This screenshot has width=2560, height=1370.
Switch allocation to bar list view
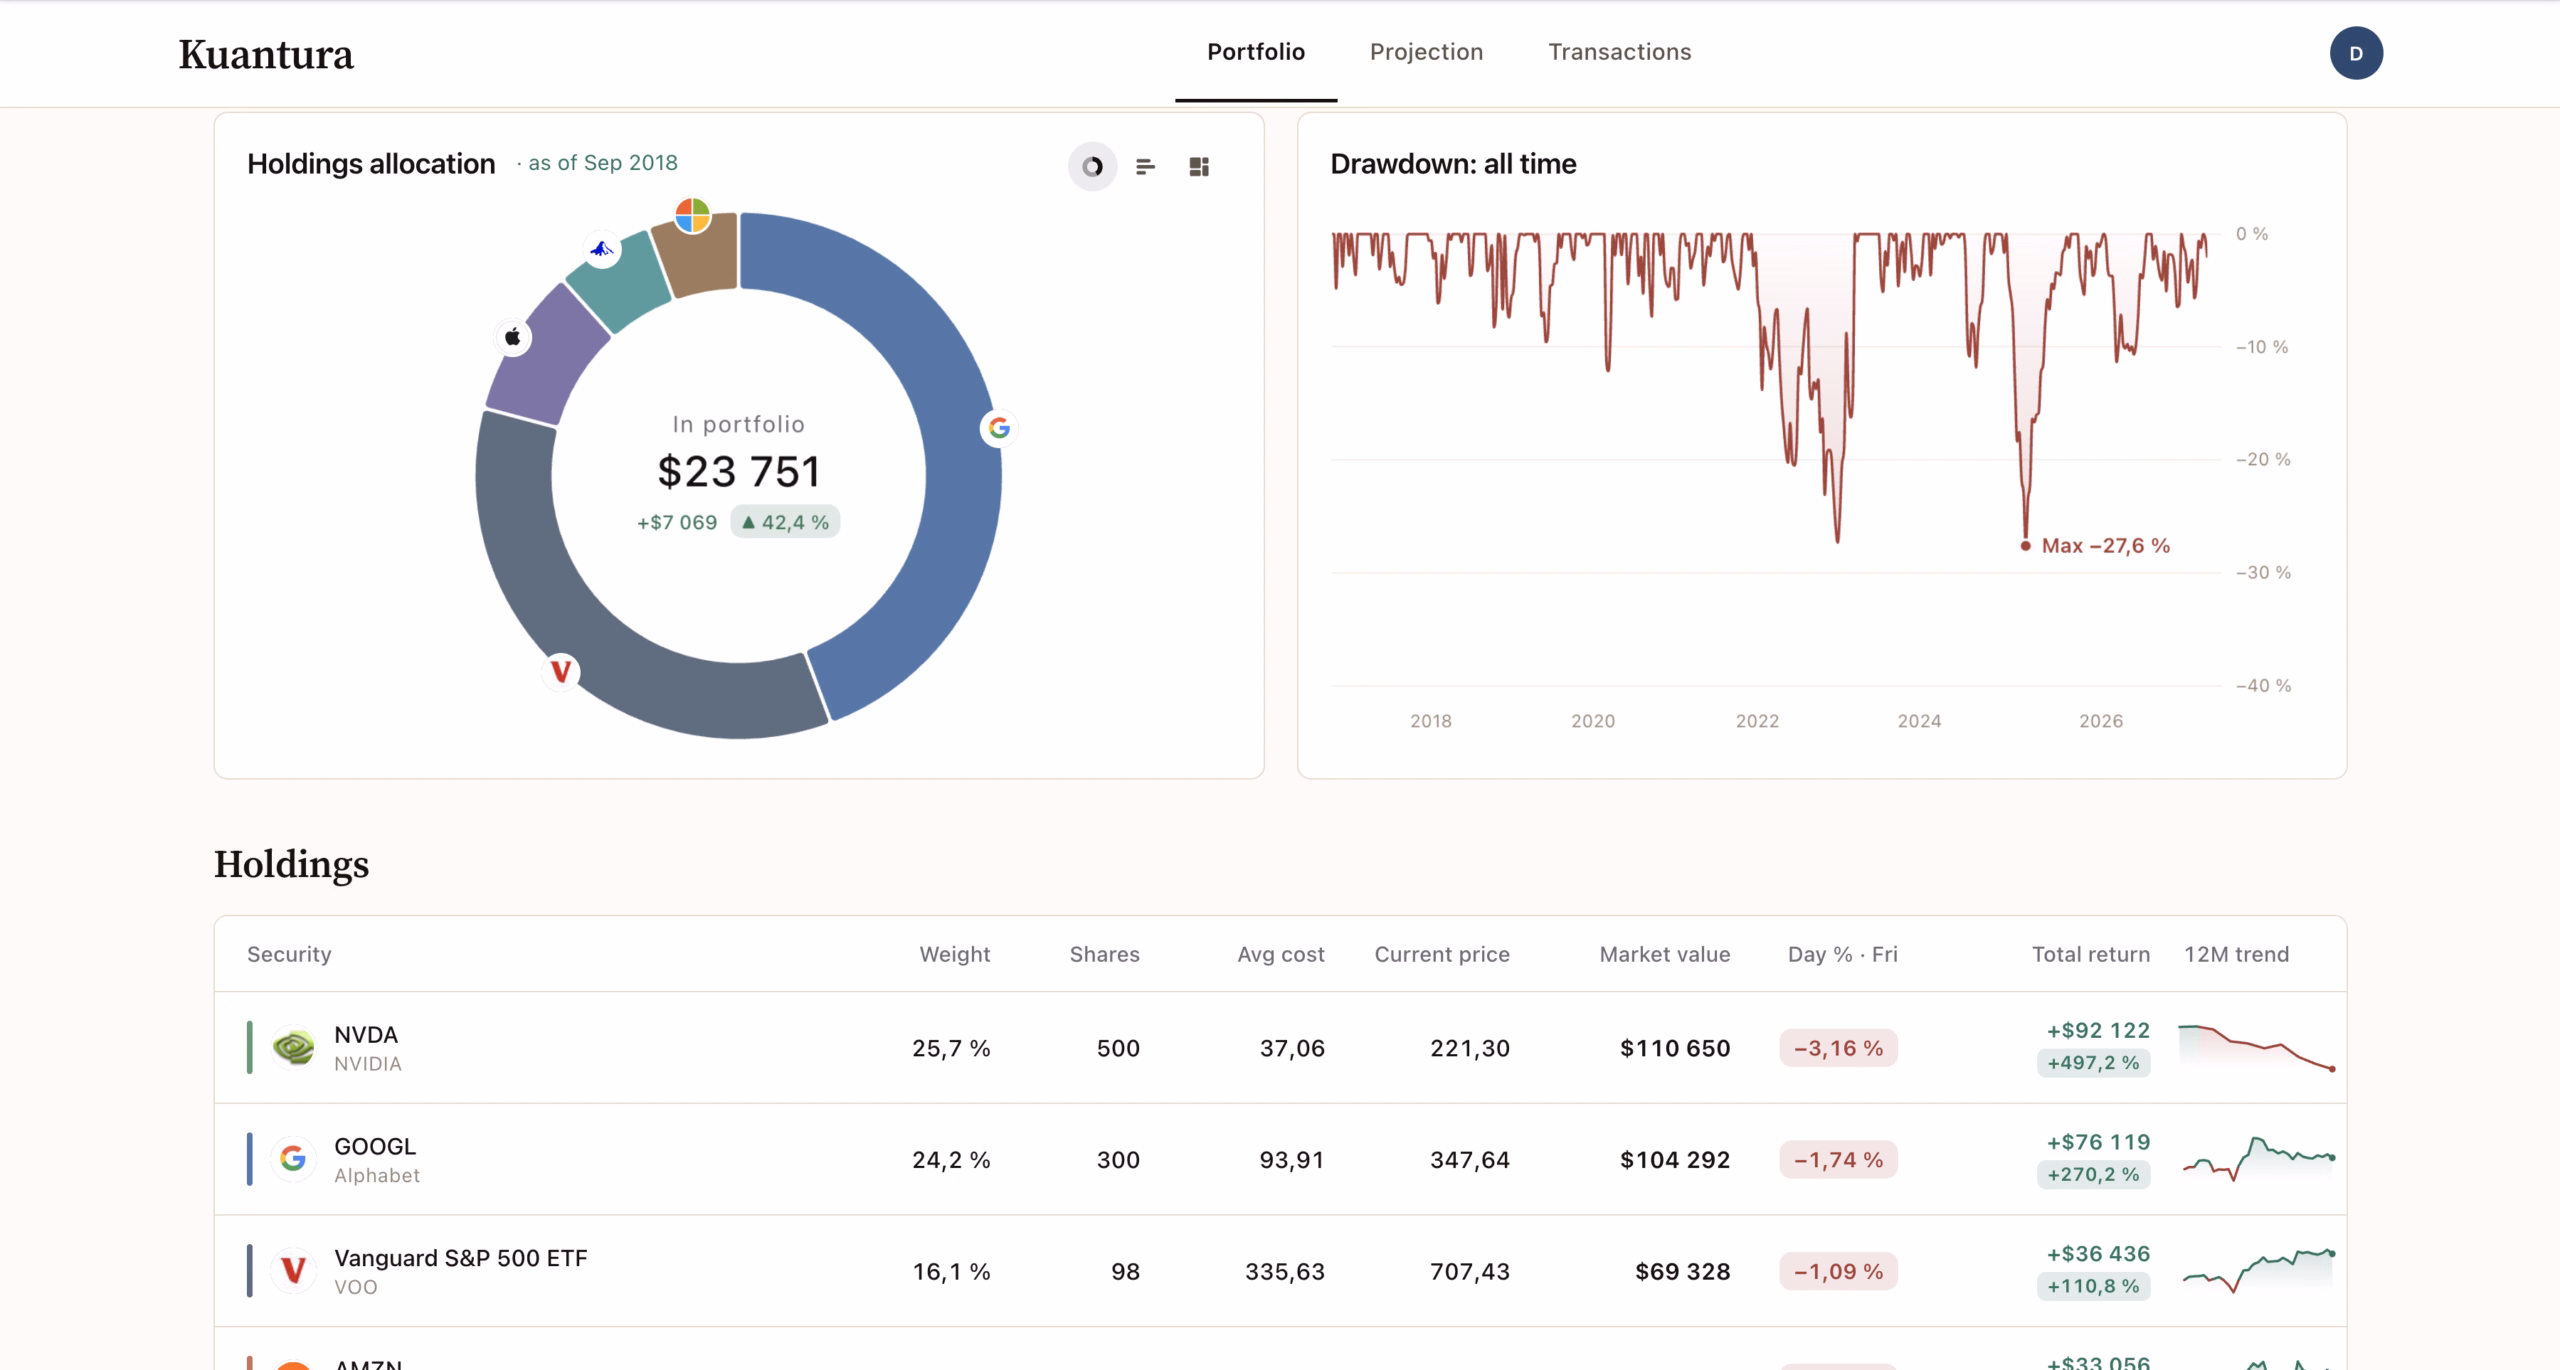point(1145,167)
